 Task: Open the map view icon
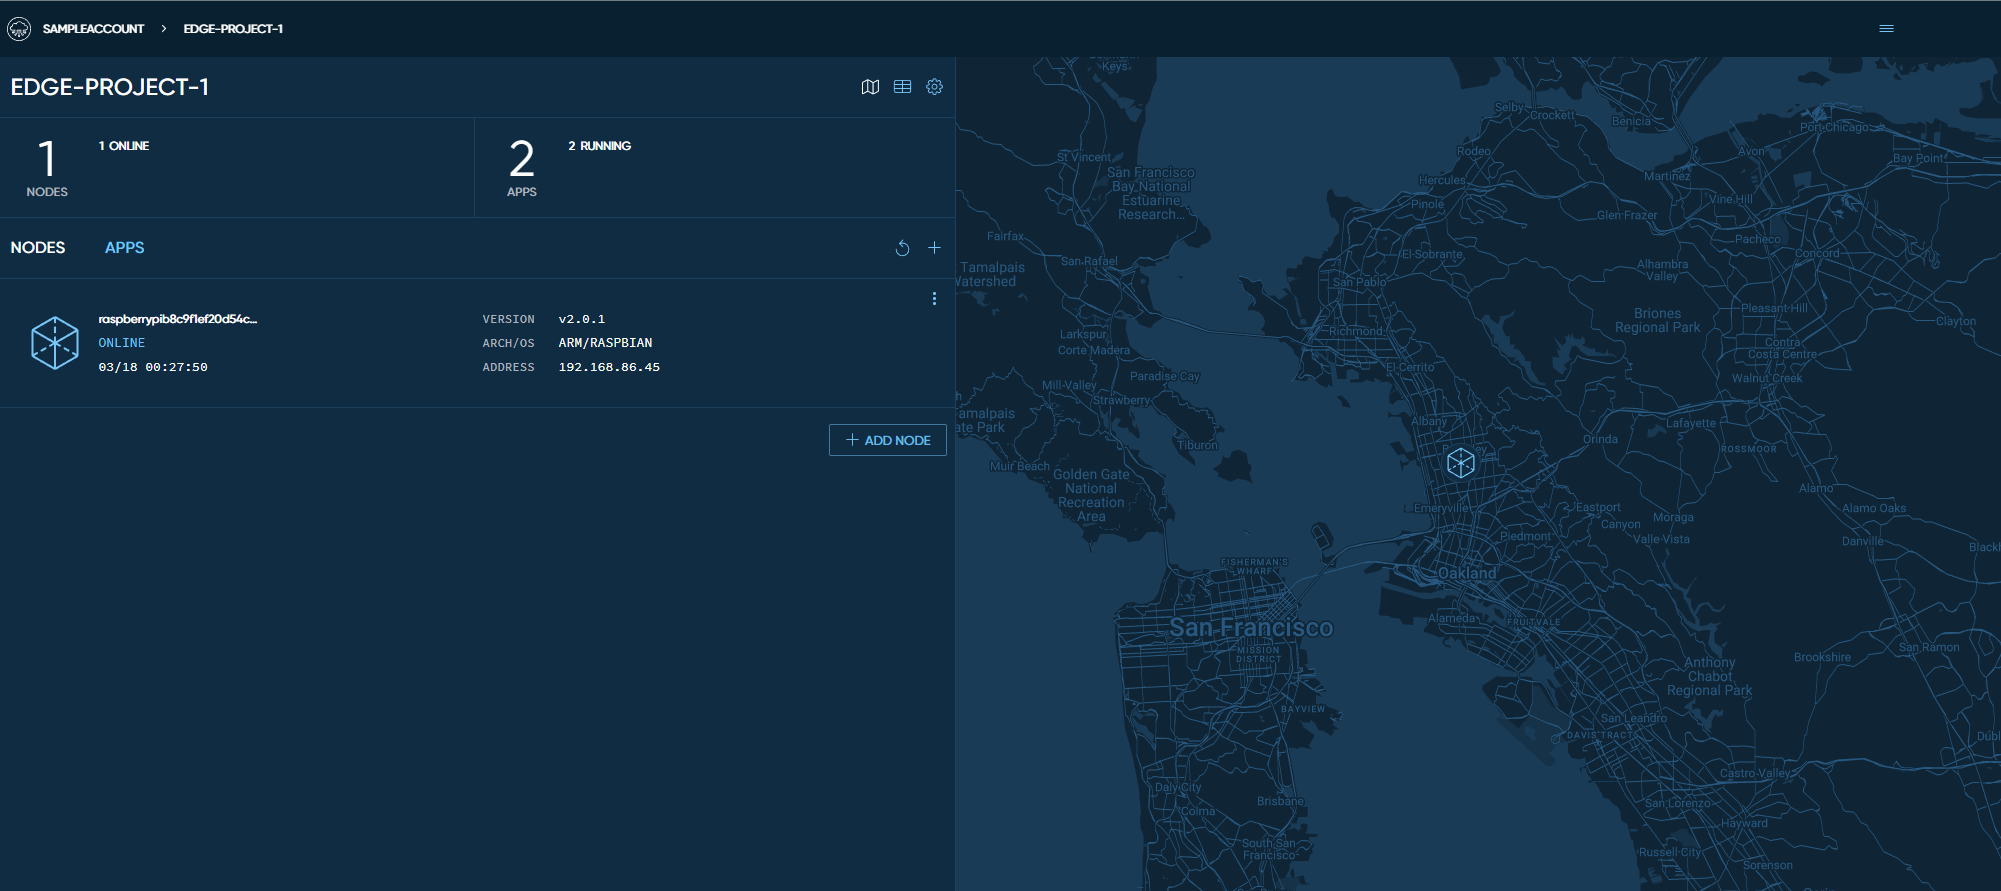click(x=870, y=87)
